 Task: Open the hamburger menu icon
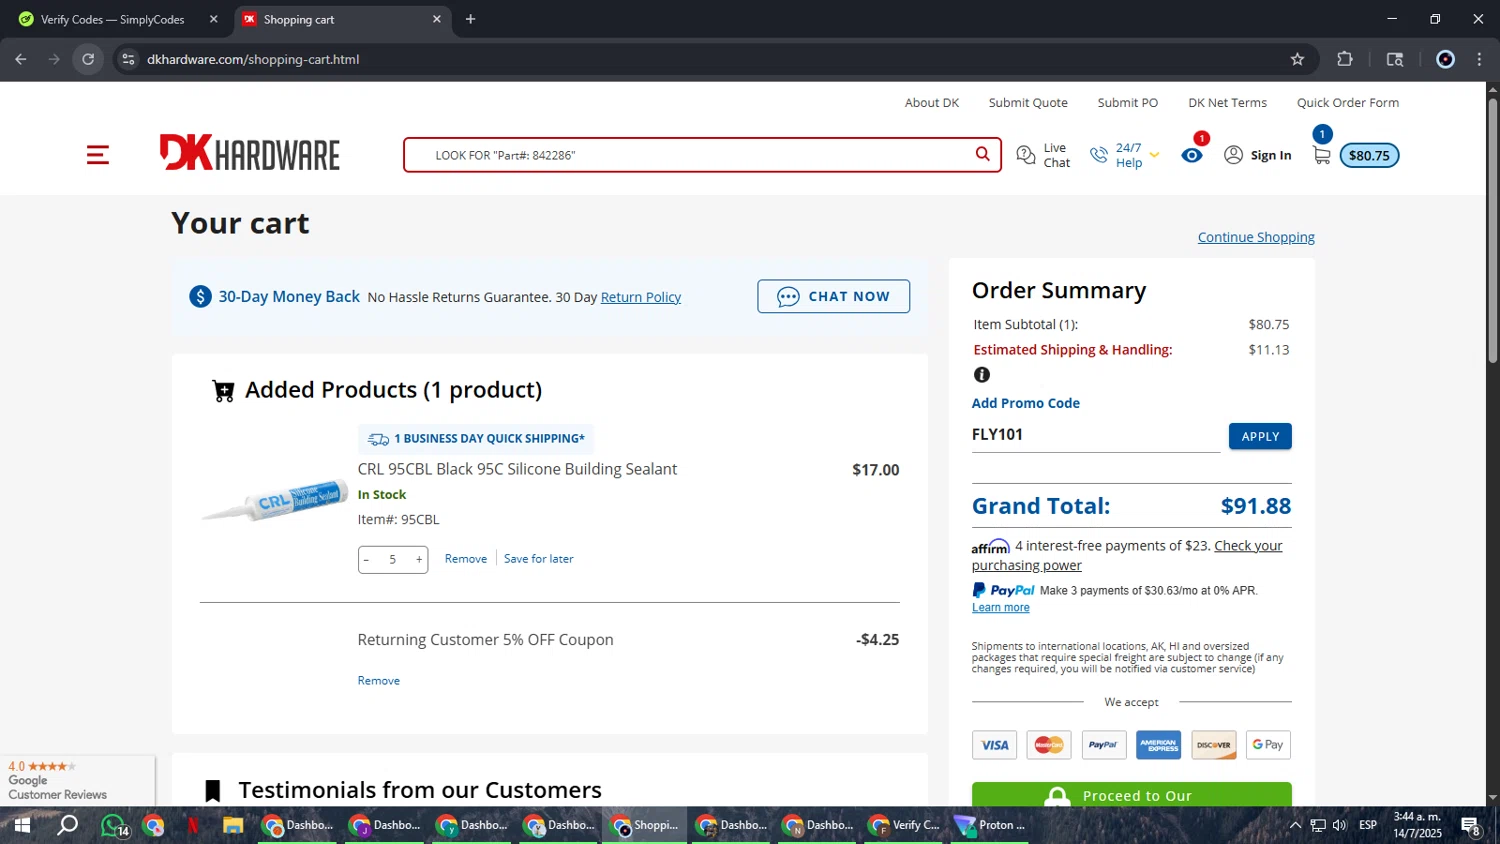tap(98, 155)
